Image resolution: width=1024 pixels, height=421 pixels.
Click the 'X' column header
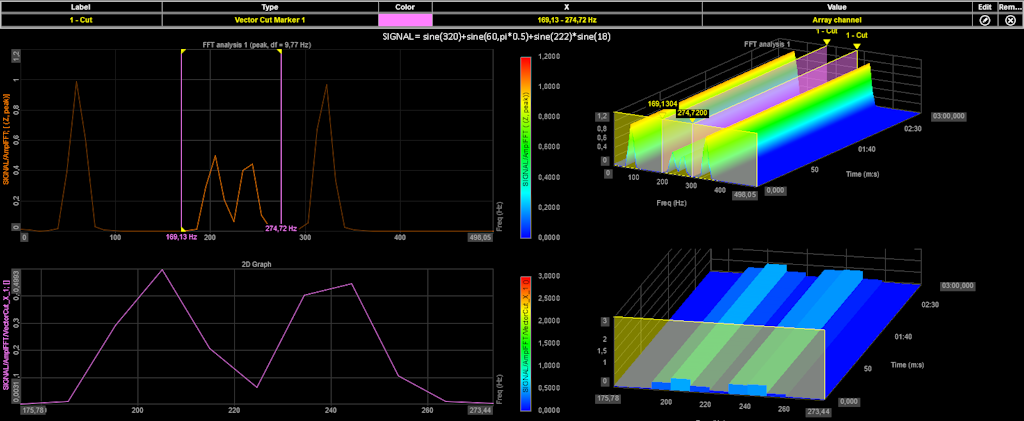point(567,7)
